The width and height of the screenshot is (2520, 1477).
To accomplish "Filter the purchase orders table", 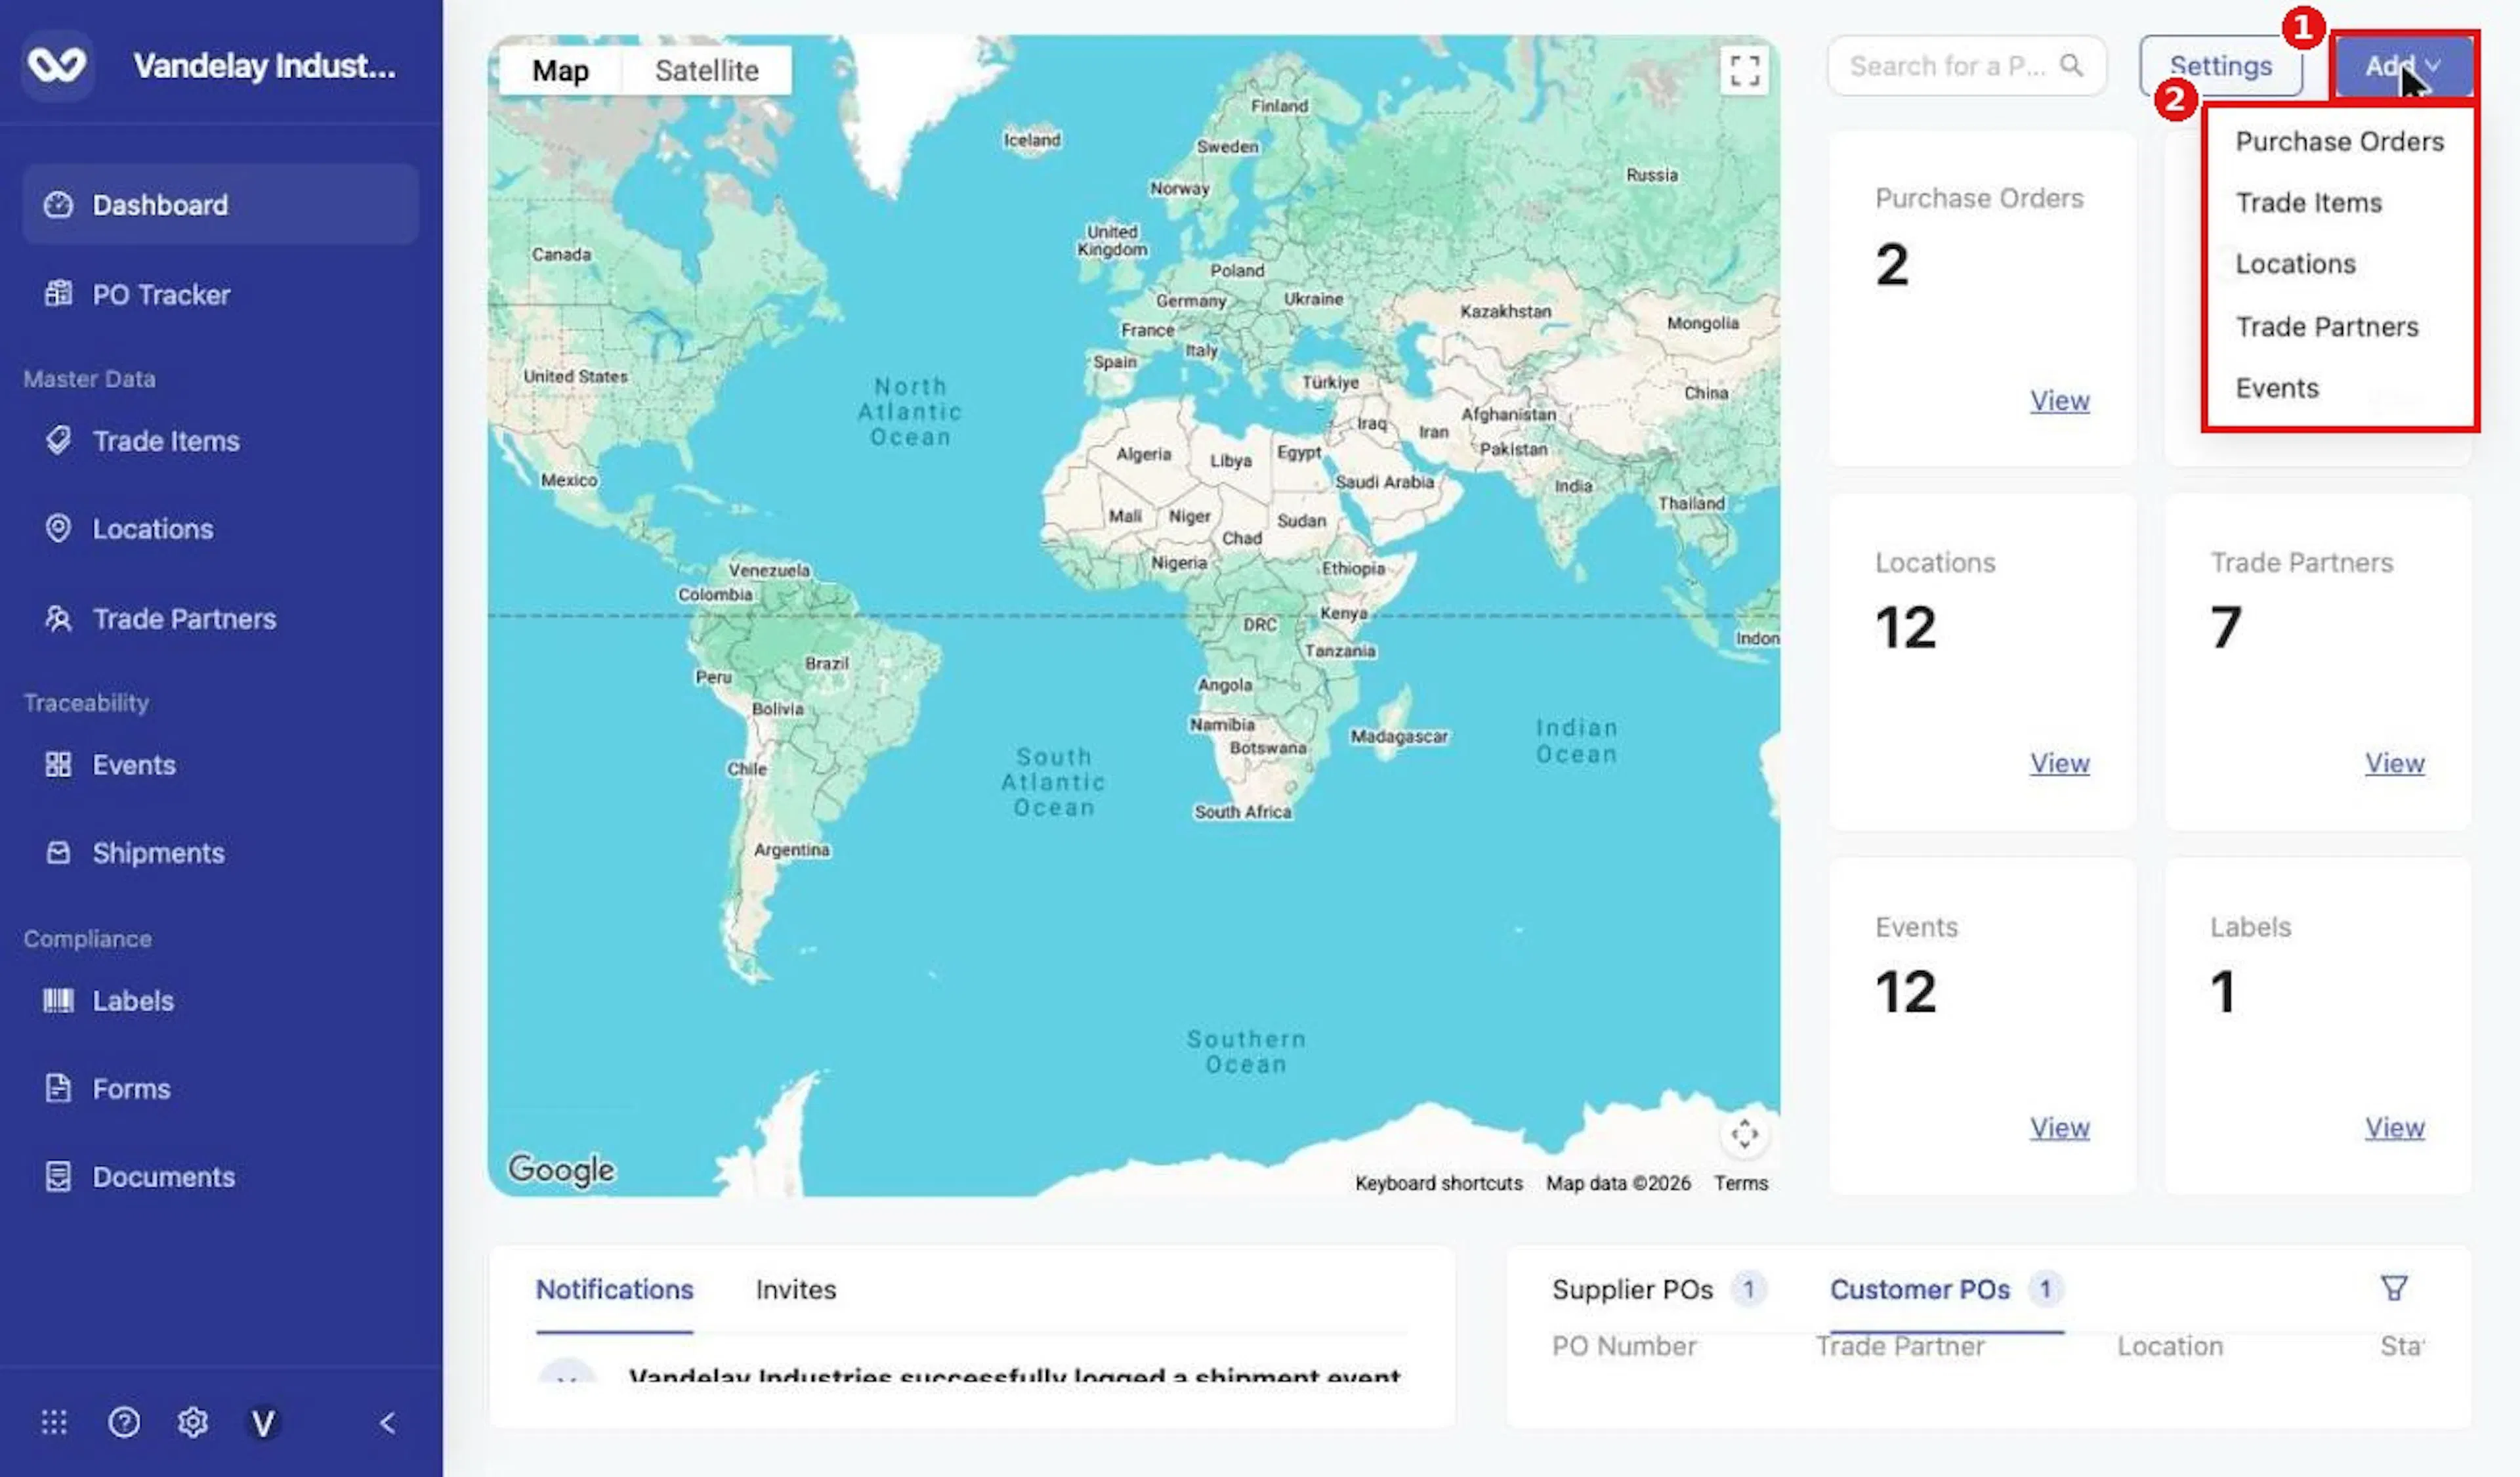I will coord(2394,1288).
